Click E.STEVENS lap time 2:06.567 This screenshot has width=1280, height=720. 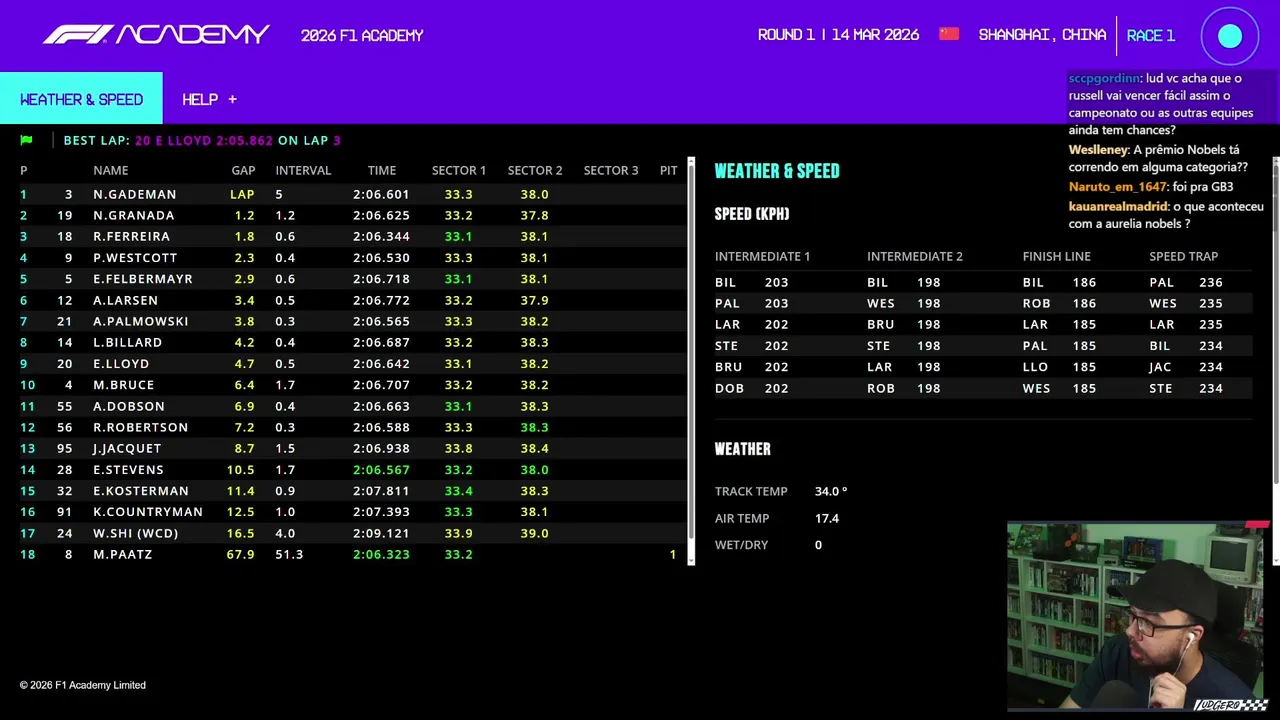pos(381,469)
